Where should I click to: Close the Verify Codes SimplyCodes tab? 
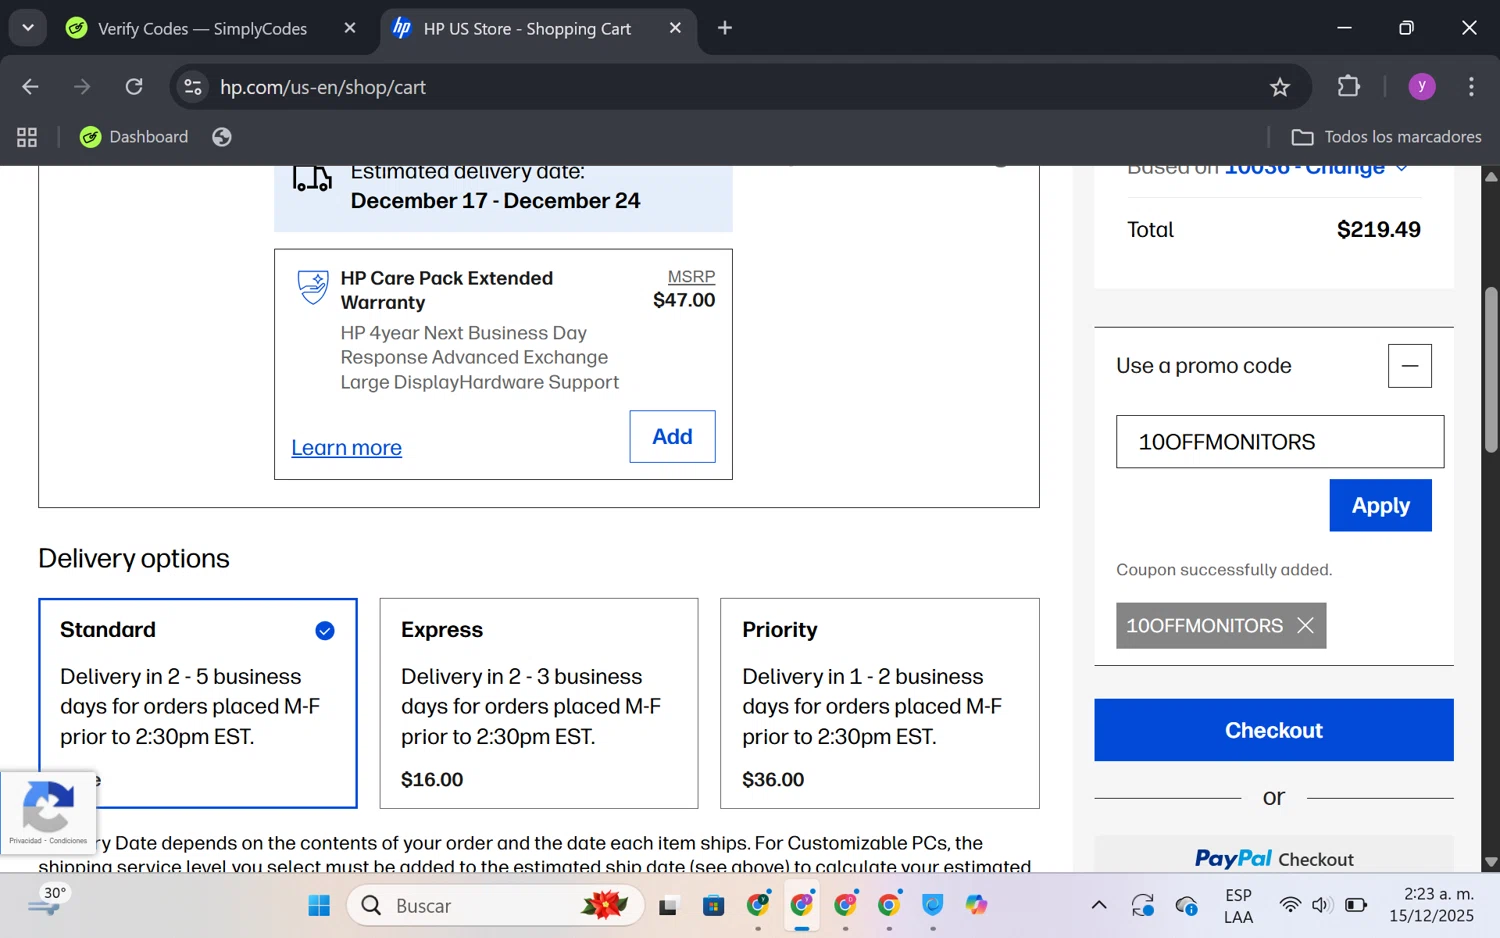350,28
